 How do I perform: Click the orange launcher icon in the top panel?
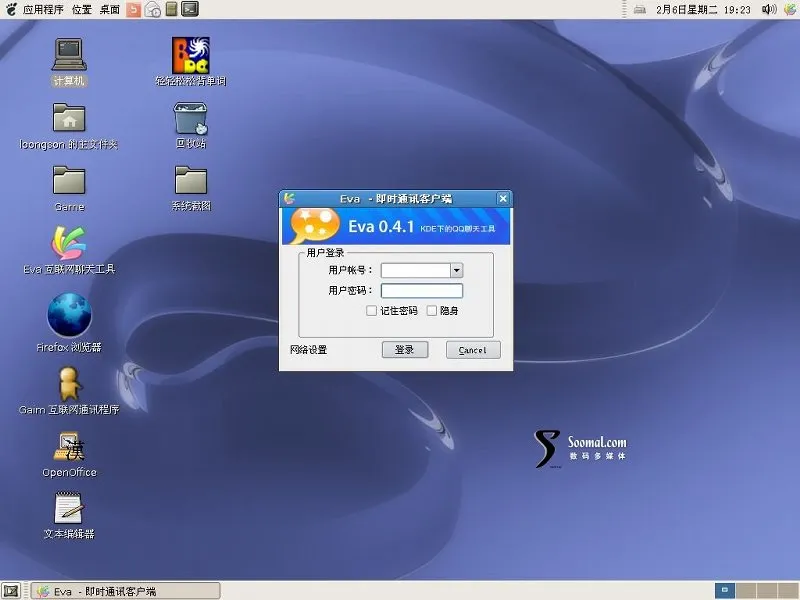pyautogui.click(x=133, y=9)
